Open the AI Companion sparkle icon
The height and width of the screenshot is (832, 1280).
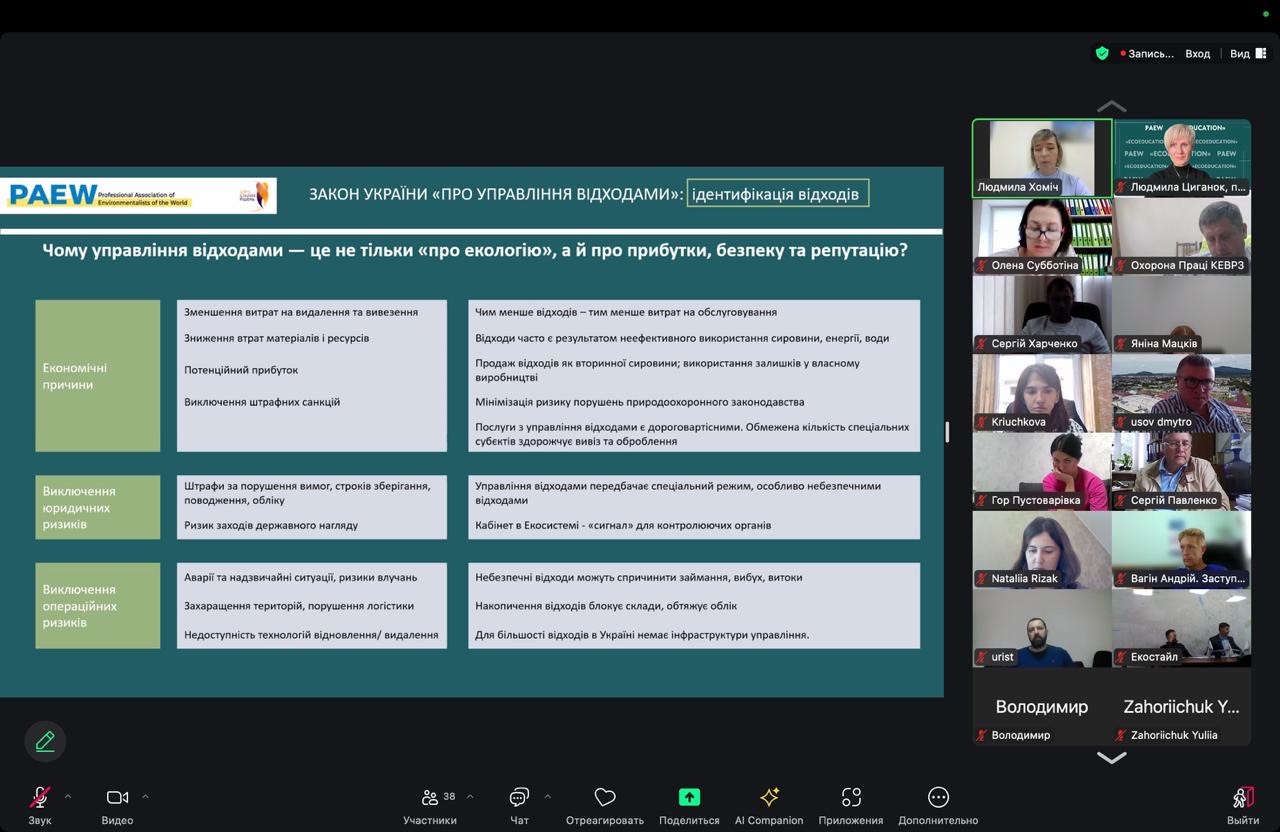pos(769,804)
